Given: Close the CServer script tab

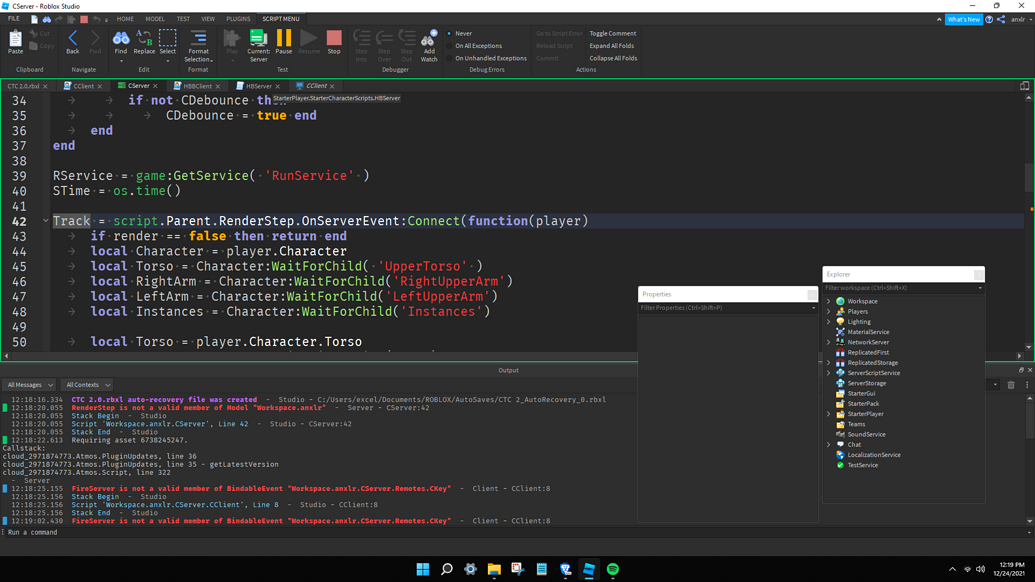Looking at the screenshot, I should 155,86.
